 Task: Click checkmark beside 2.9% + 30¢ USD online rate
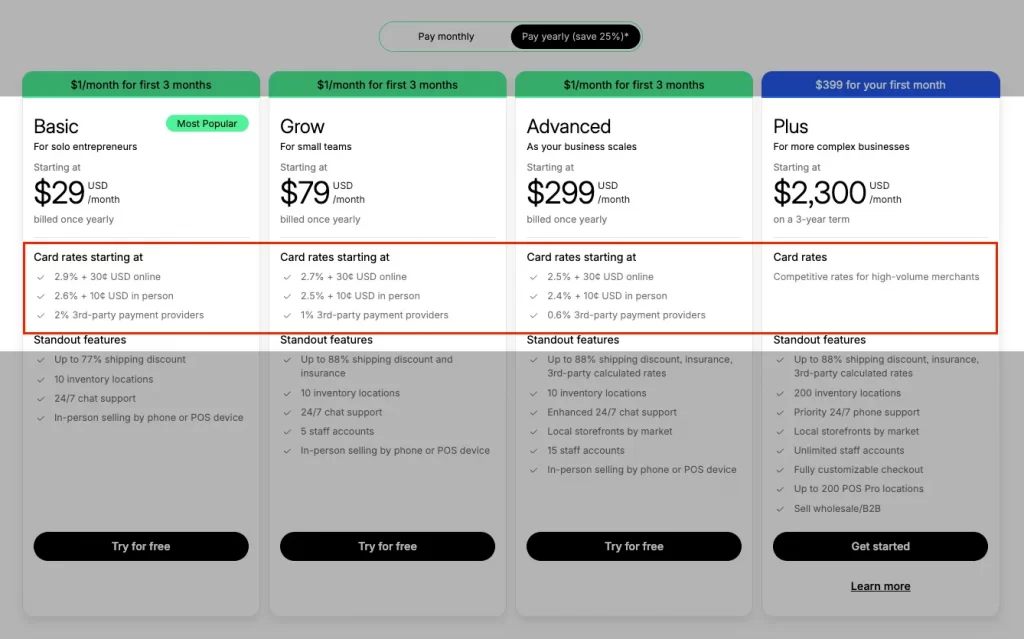pos(40,277)
